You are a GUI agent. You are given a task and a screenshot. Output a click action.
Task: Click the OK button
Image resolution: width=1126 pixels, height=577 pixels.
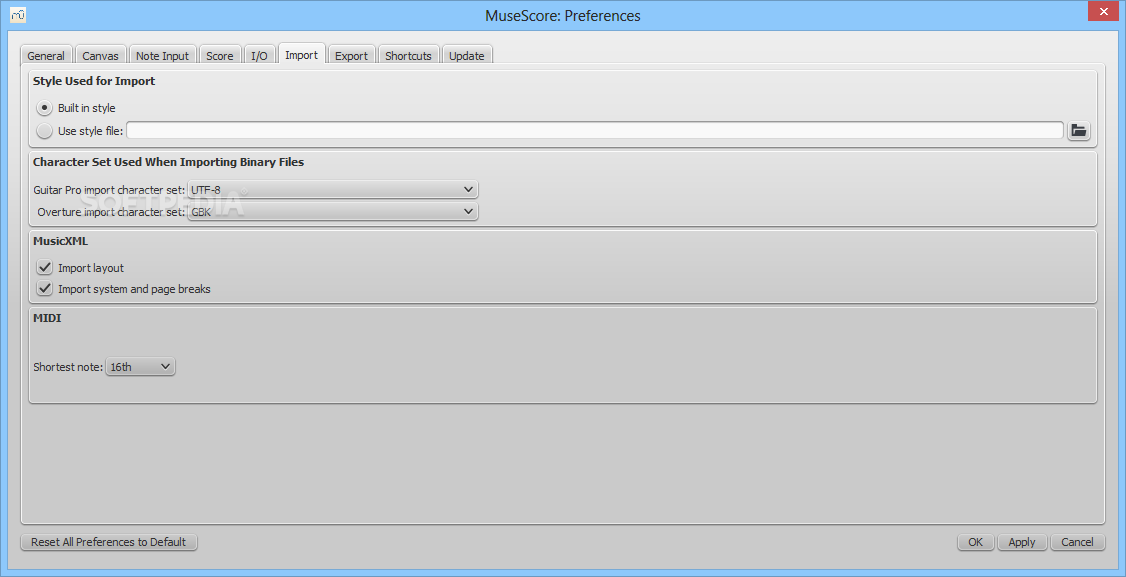[x=975, y=542]
